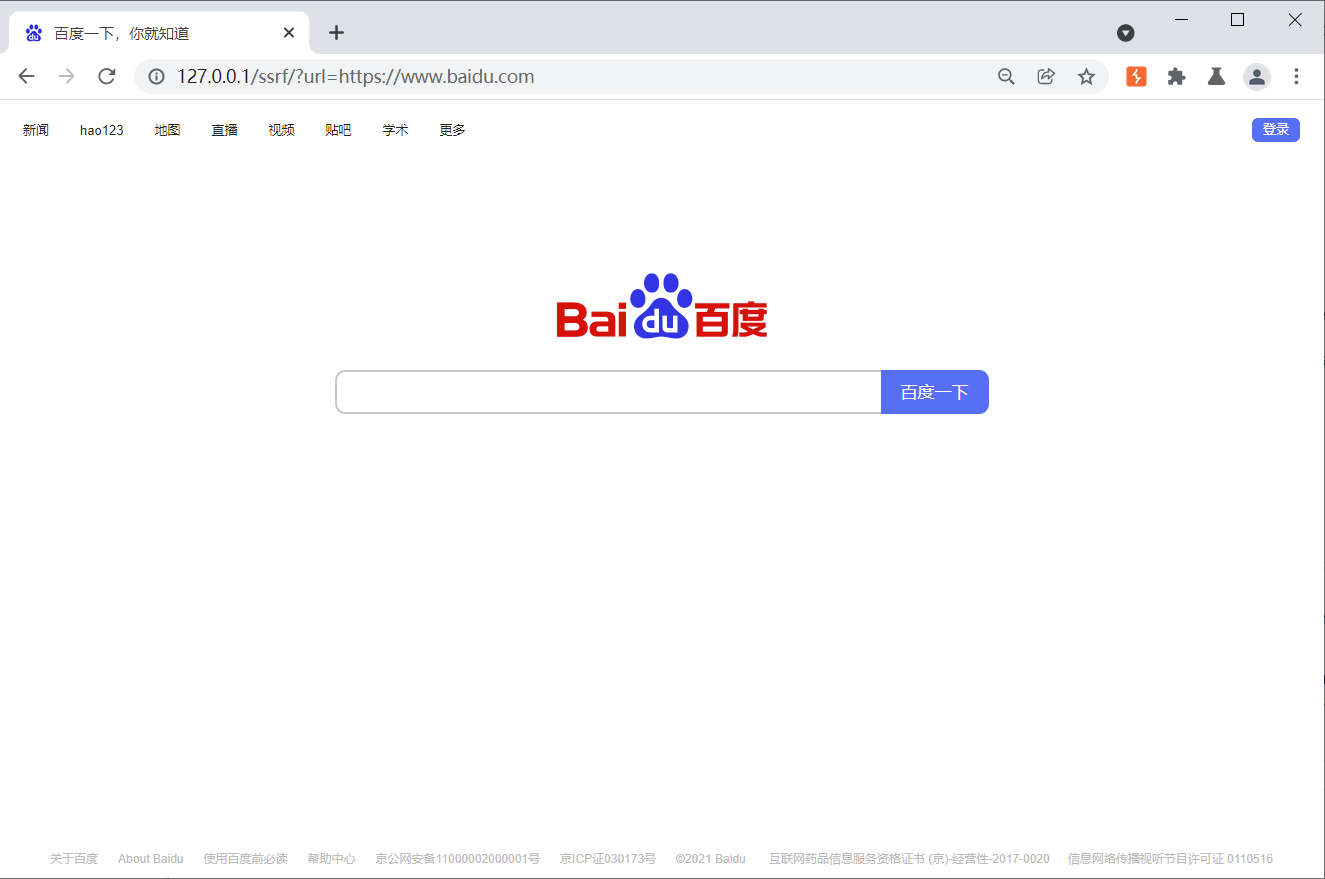Click the zoom magnifier icon in address bar

click(x=1006, y=76)
